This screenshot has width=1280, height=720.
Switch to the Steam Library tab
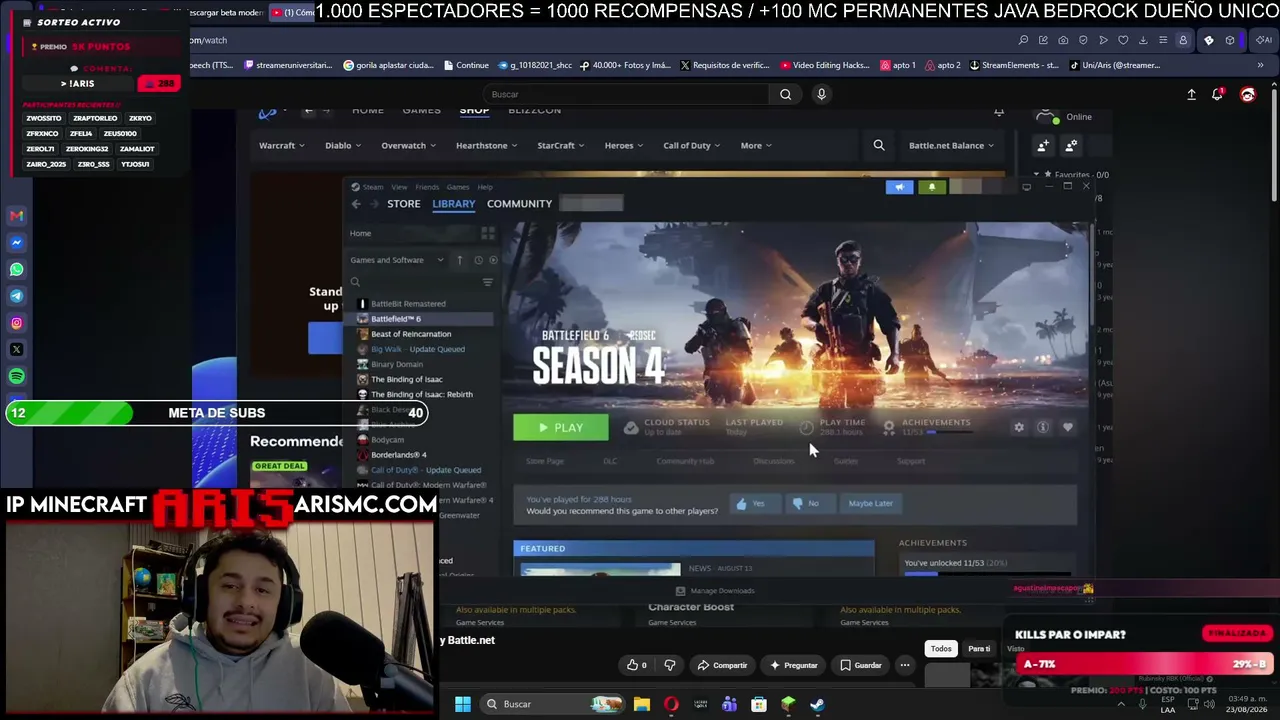454,204
